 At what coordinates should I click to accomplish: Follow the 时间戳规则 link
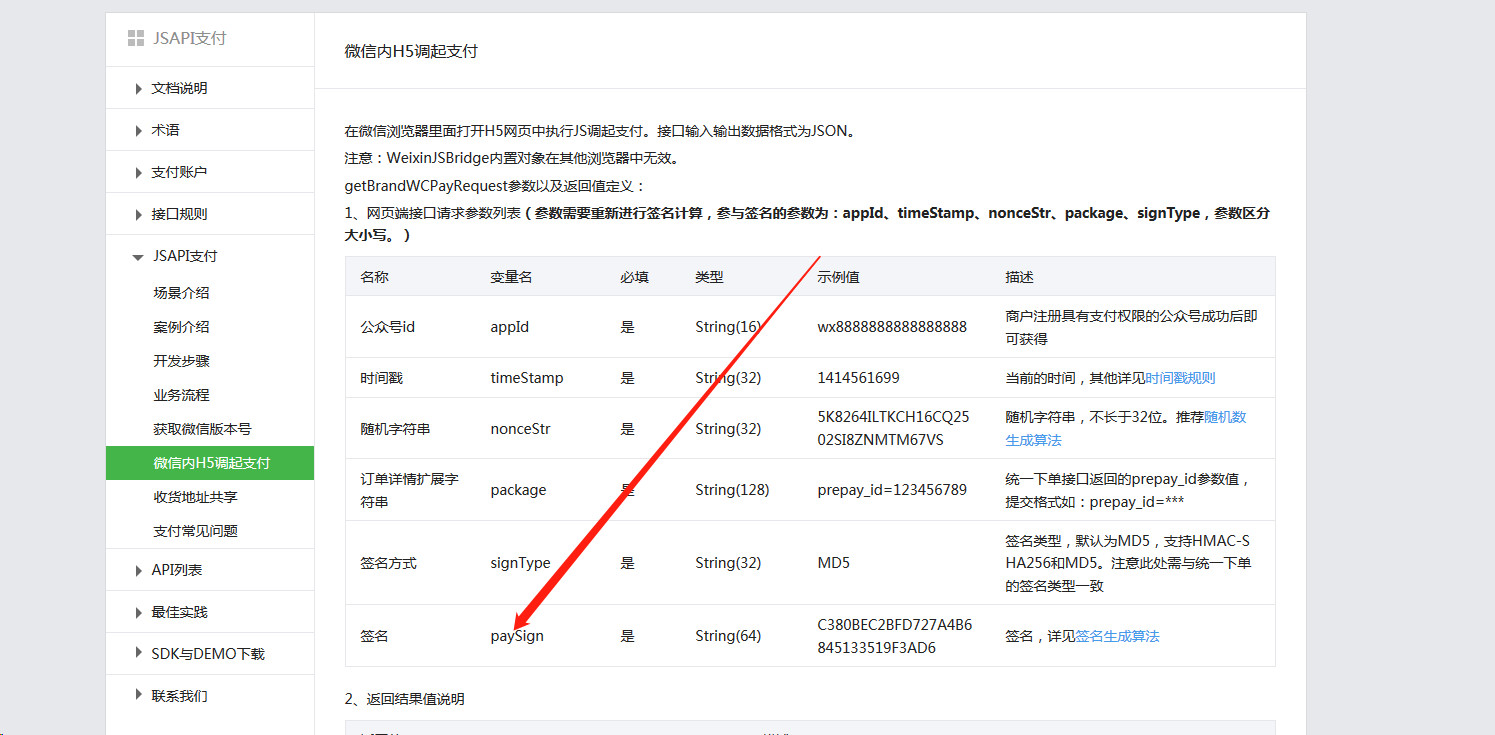(x=1180, y=378)
